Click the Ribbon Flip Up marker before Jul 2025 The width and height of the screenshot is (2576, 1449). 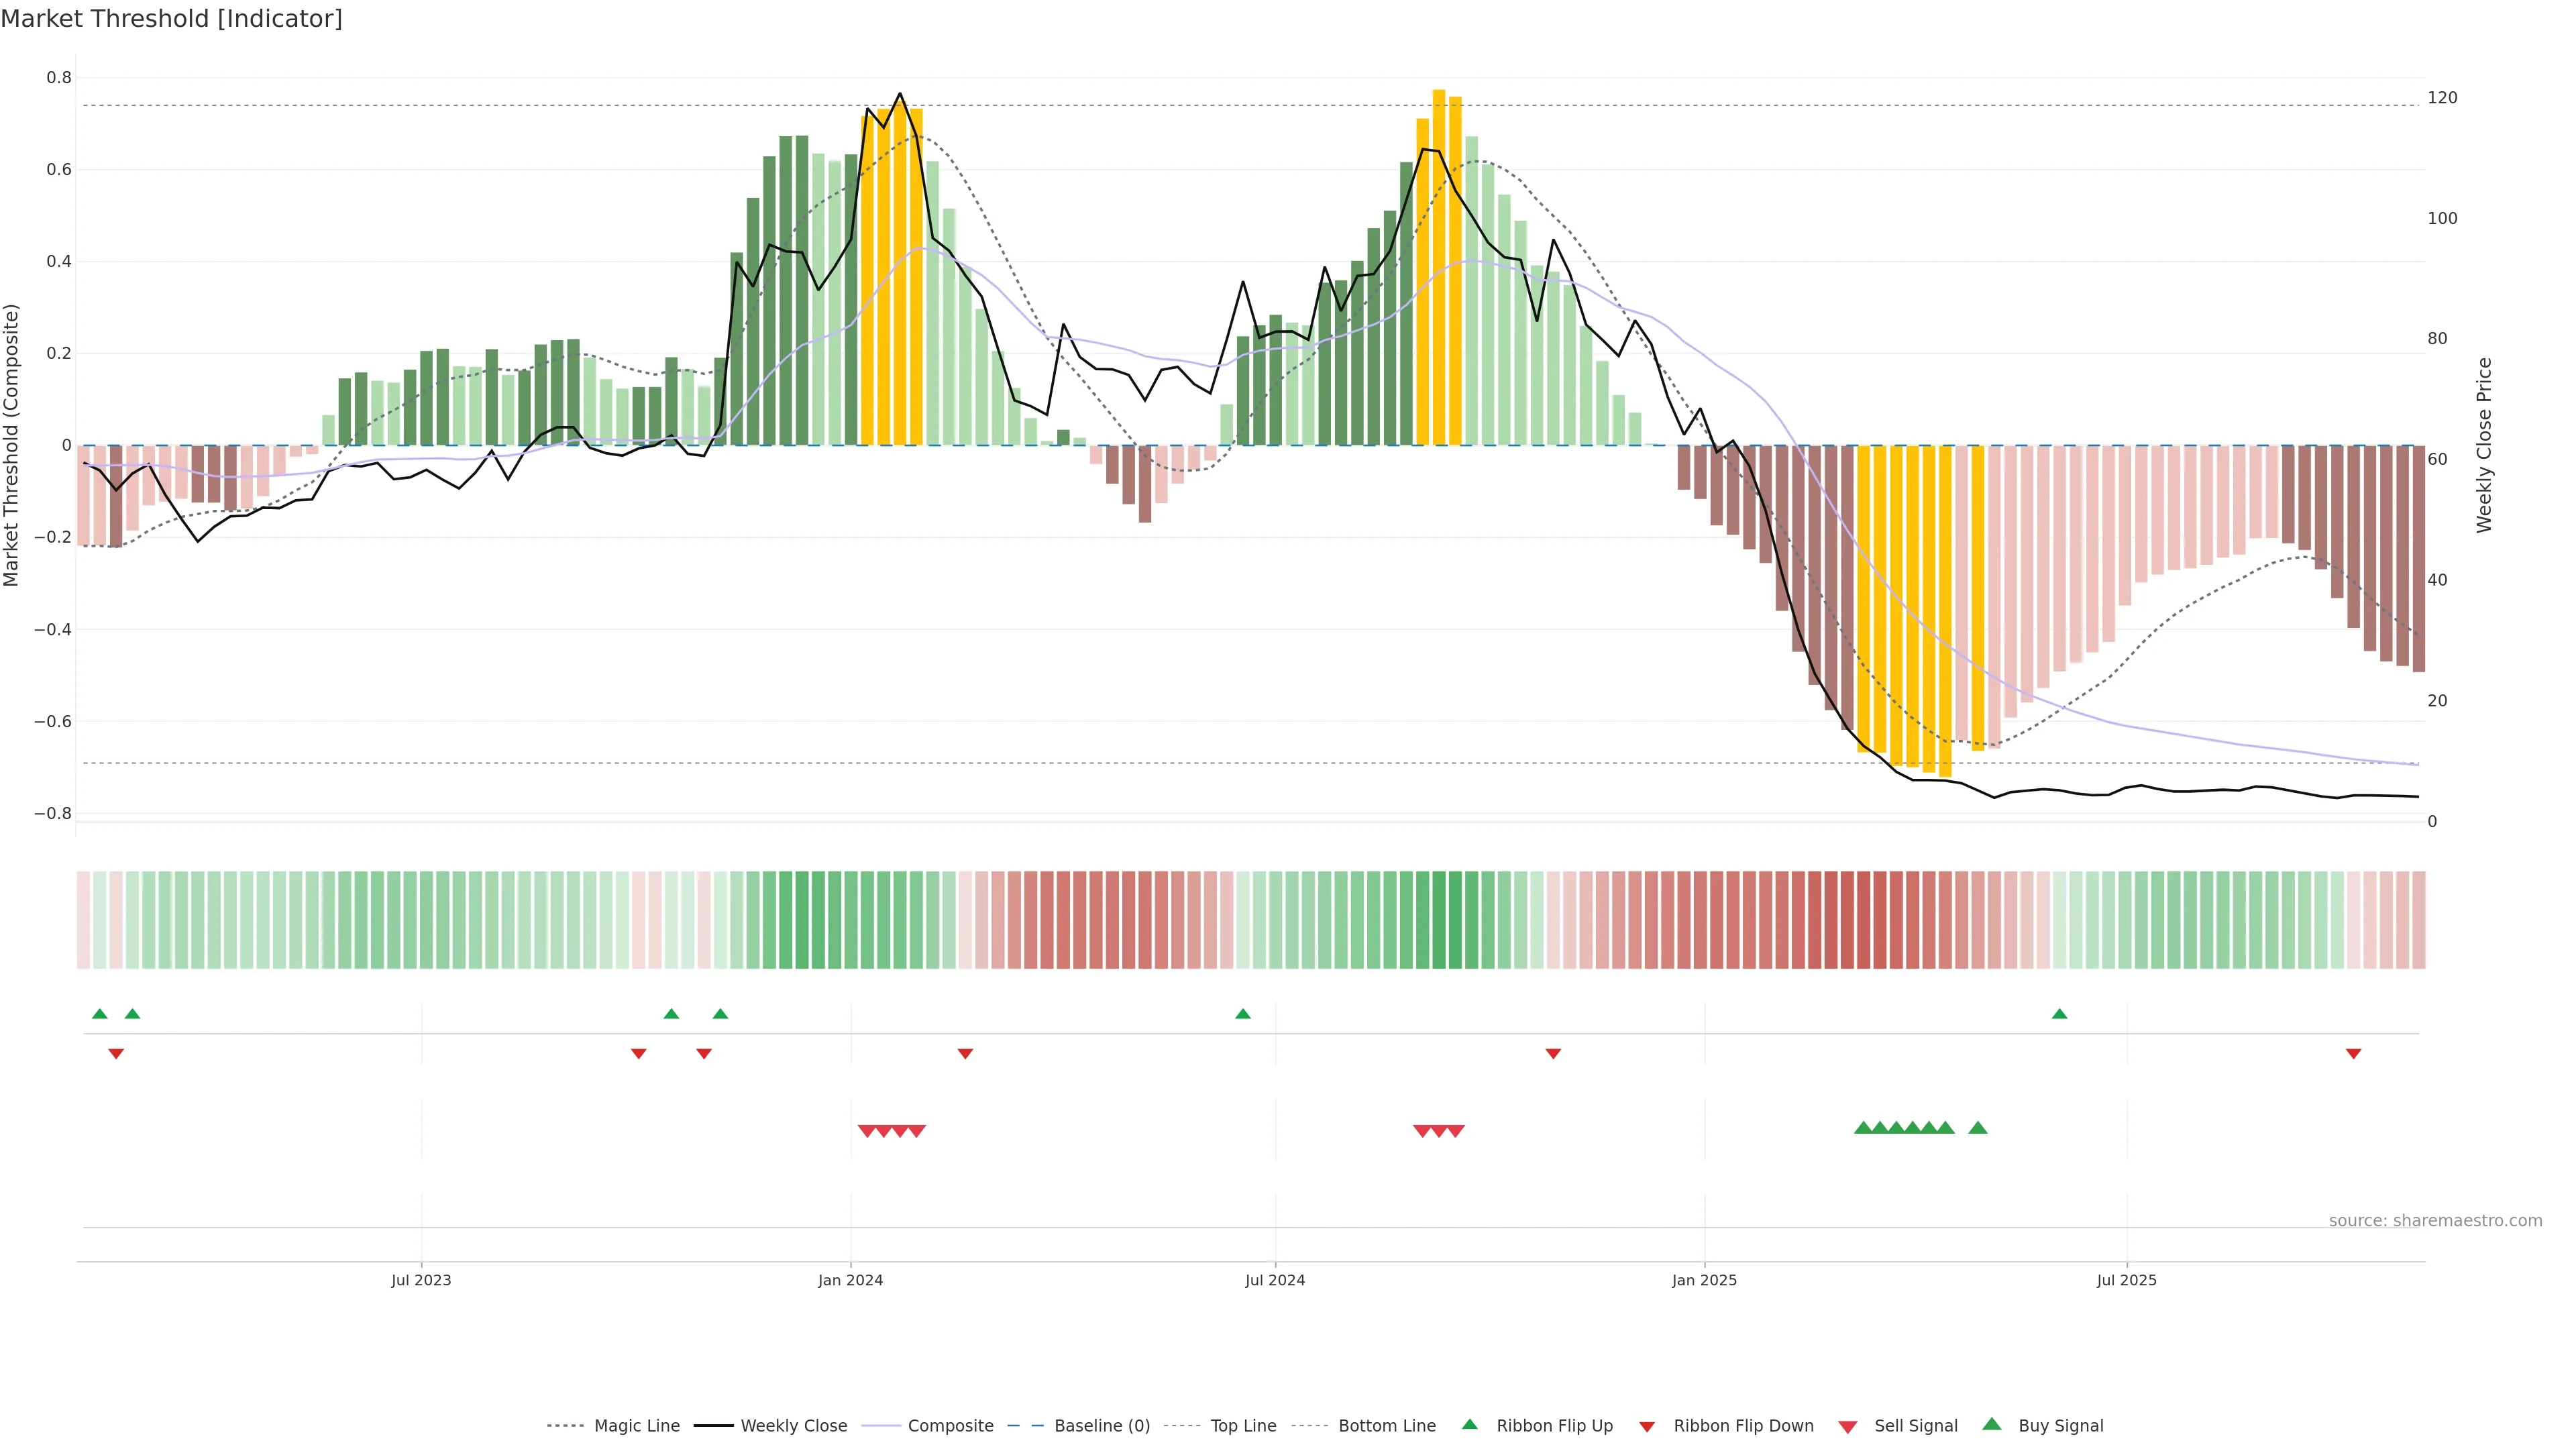[2059, 1014]
